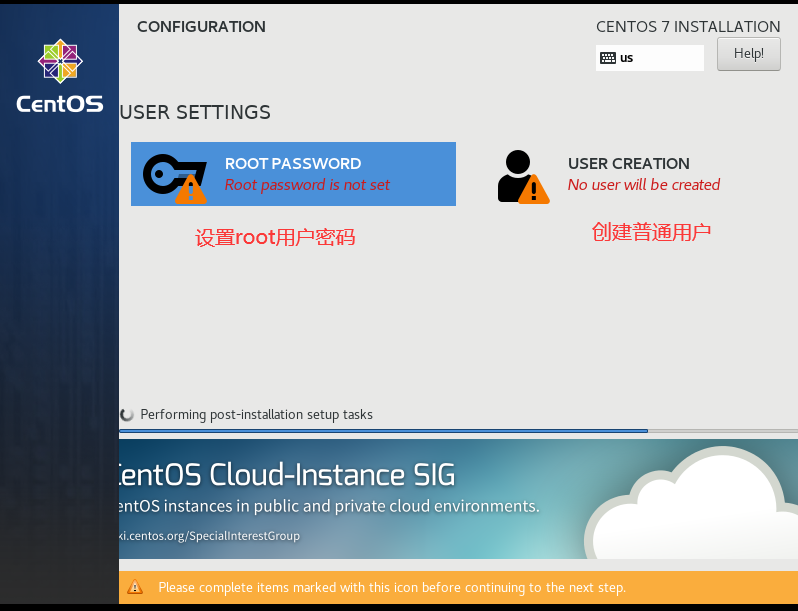Click the CentOS Cloud-Instance SIG banner
The height and width of the screenshot is (611, 798).
[459, 499]
